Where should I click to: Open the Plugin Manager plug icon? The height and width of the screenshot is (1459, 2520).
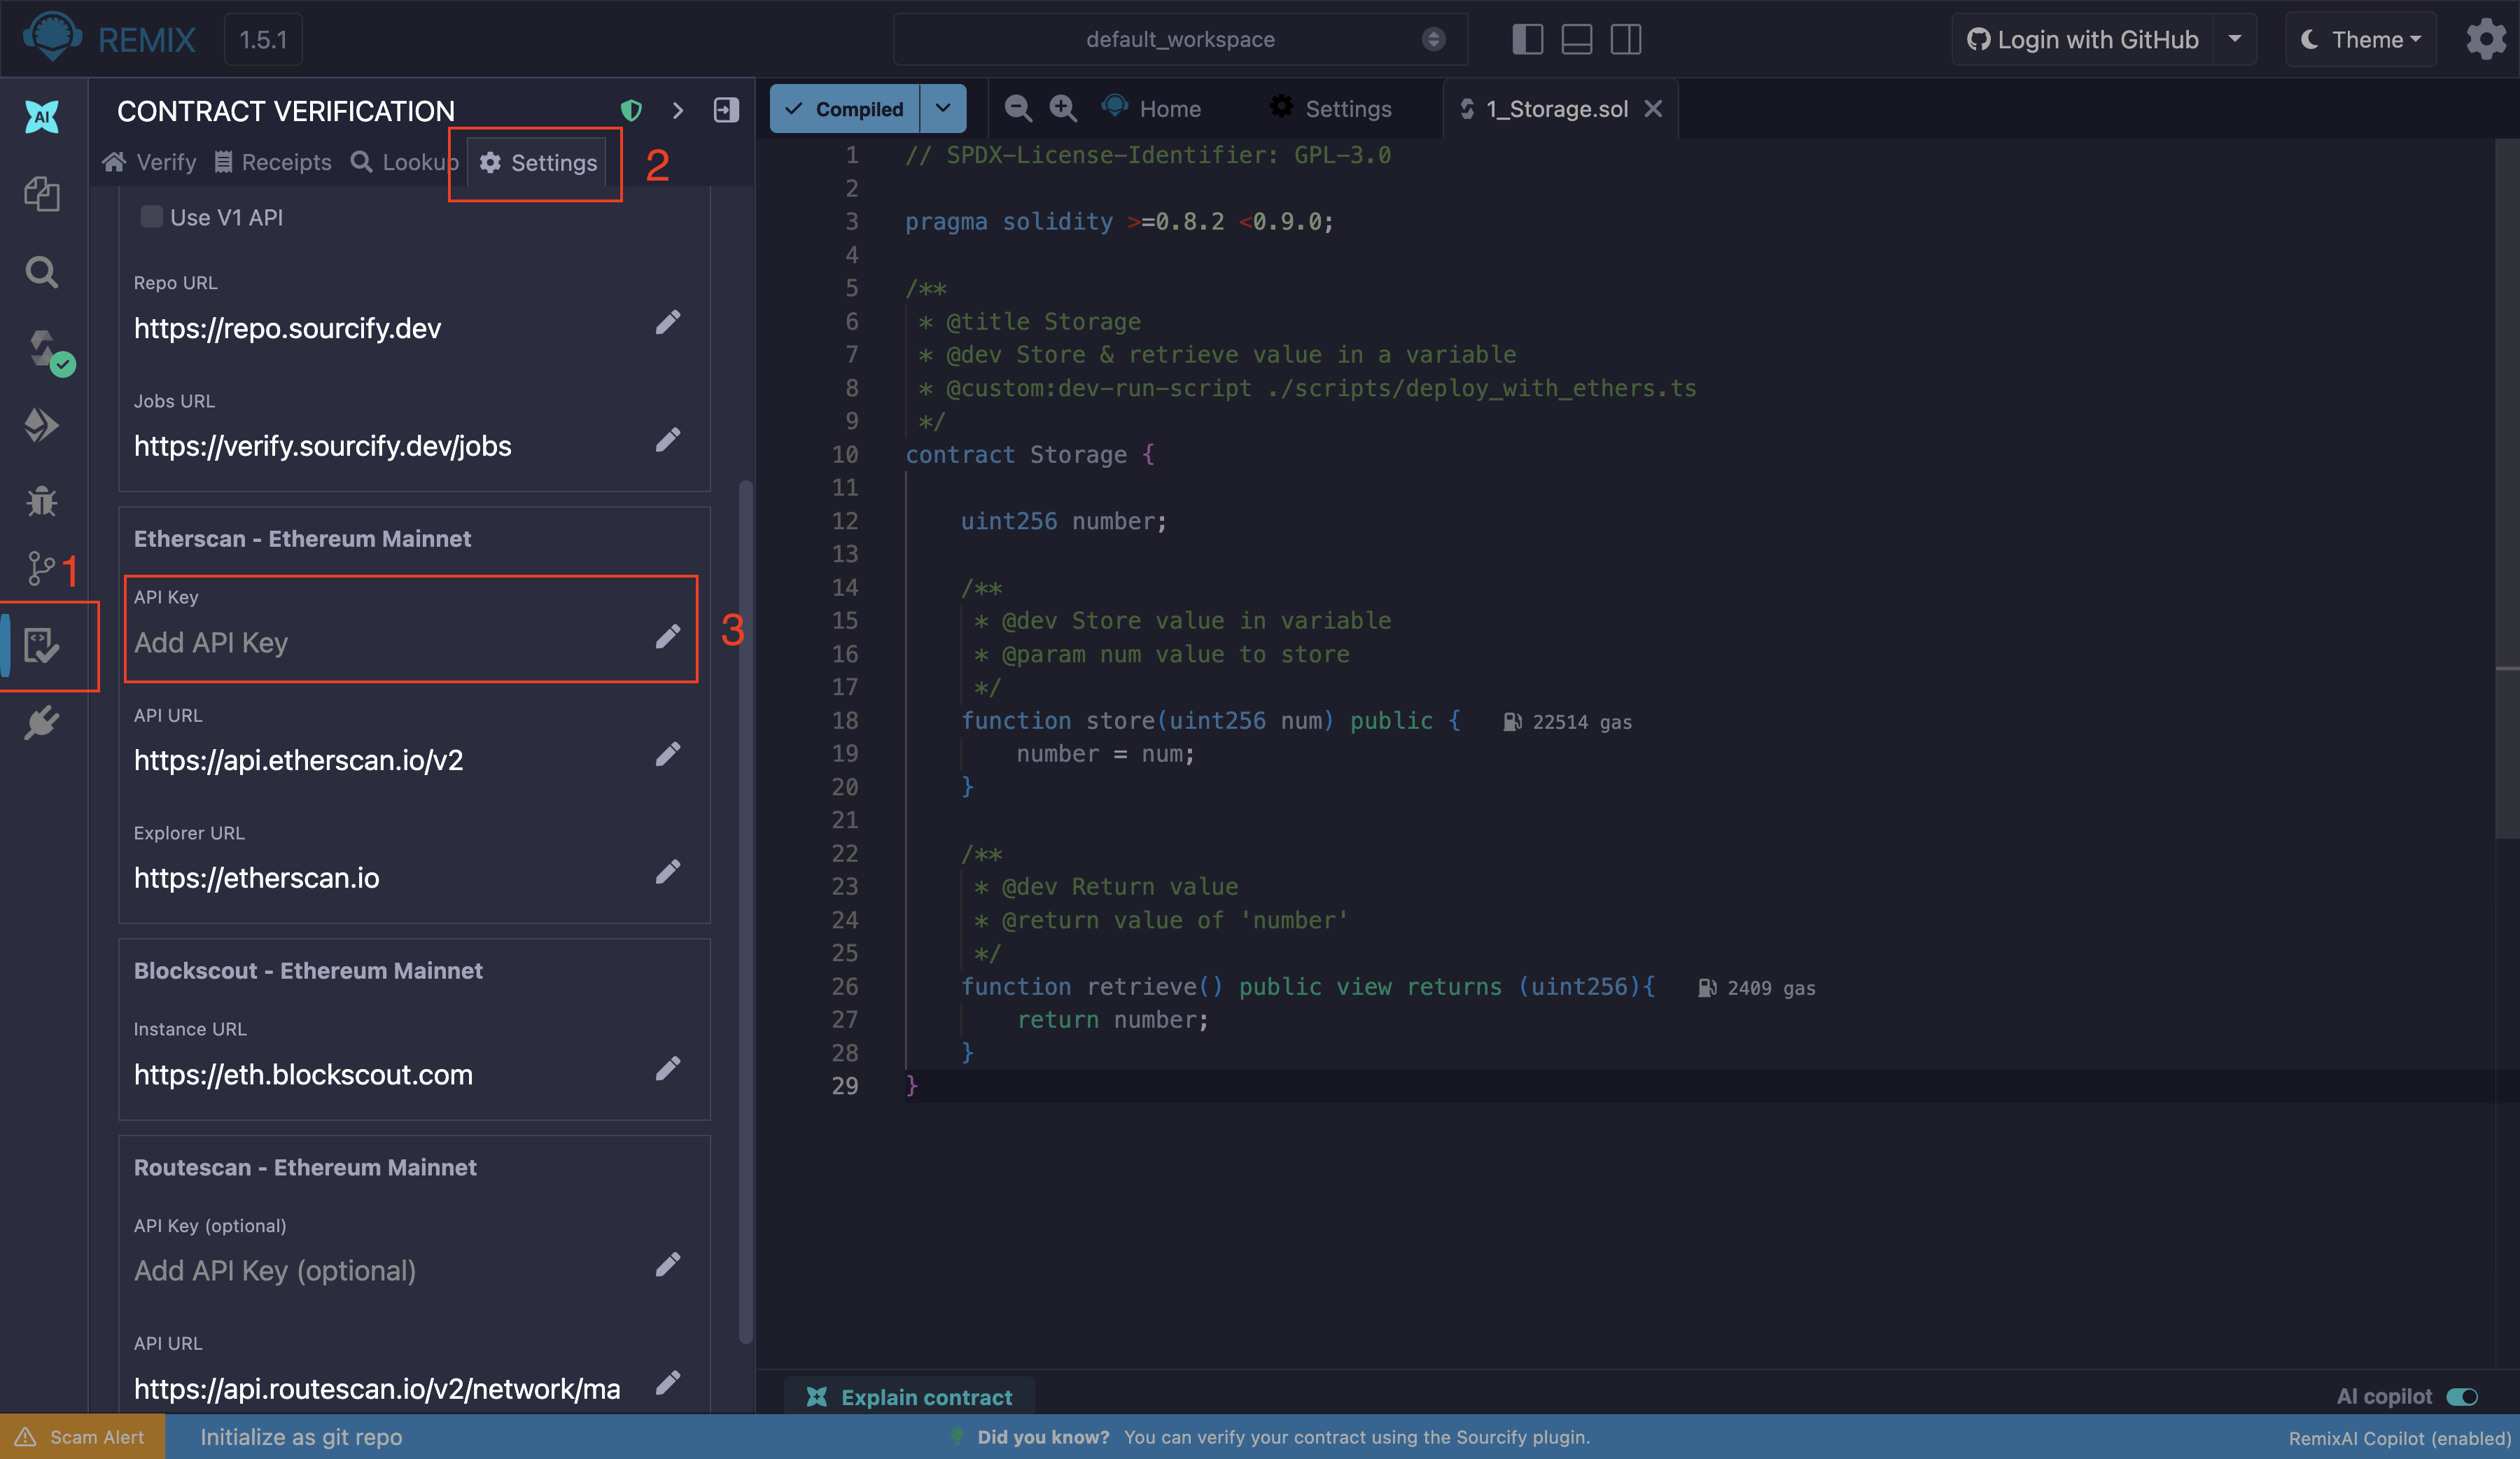click(x=42, y=722)
